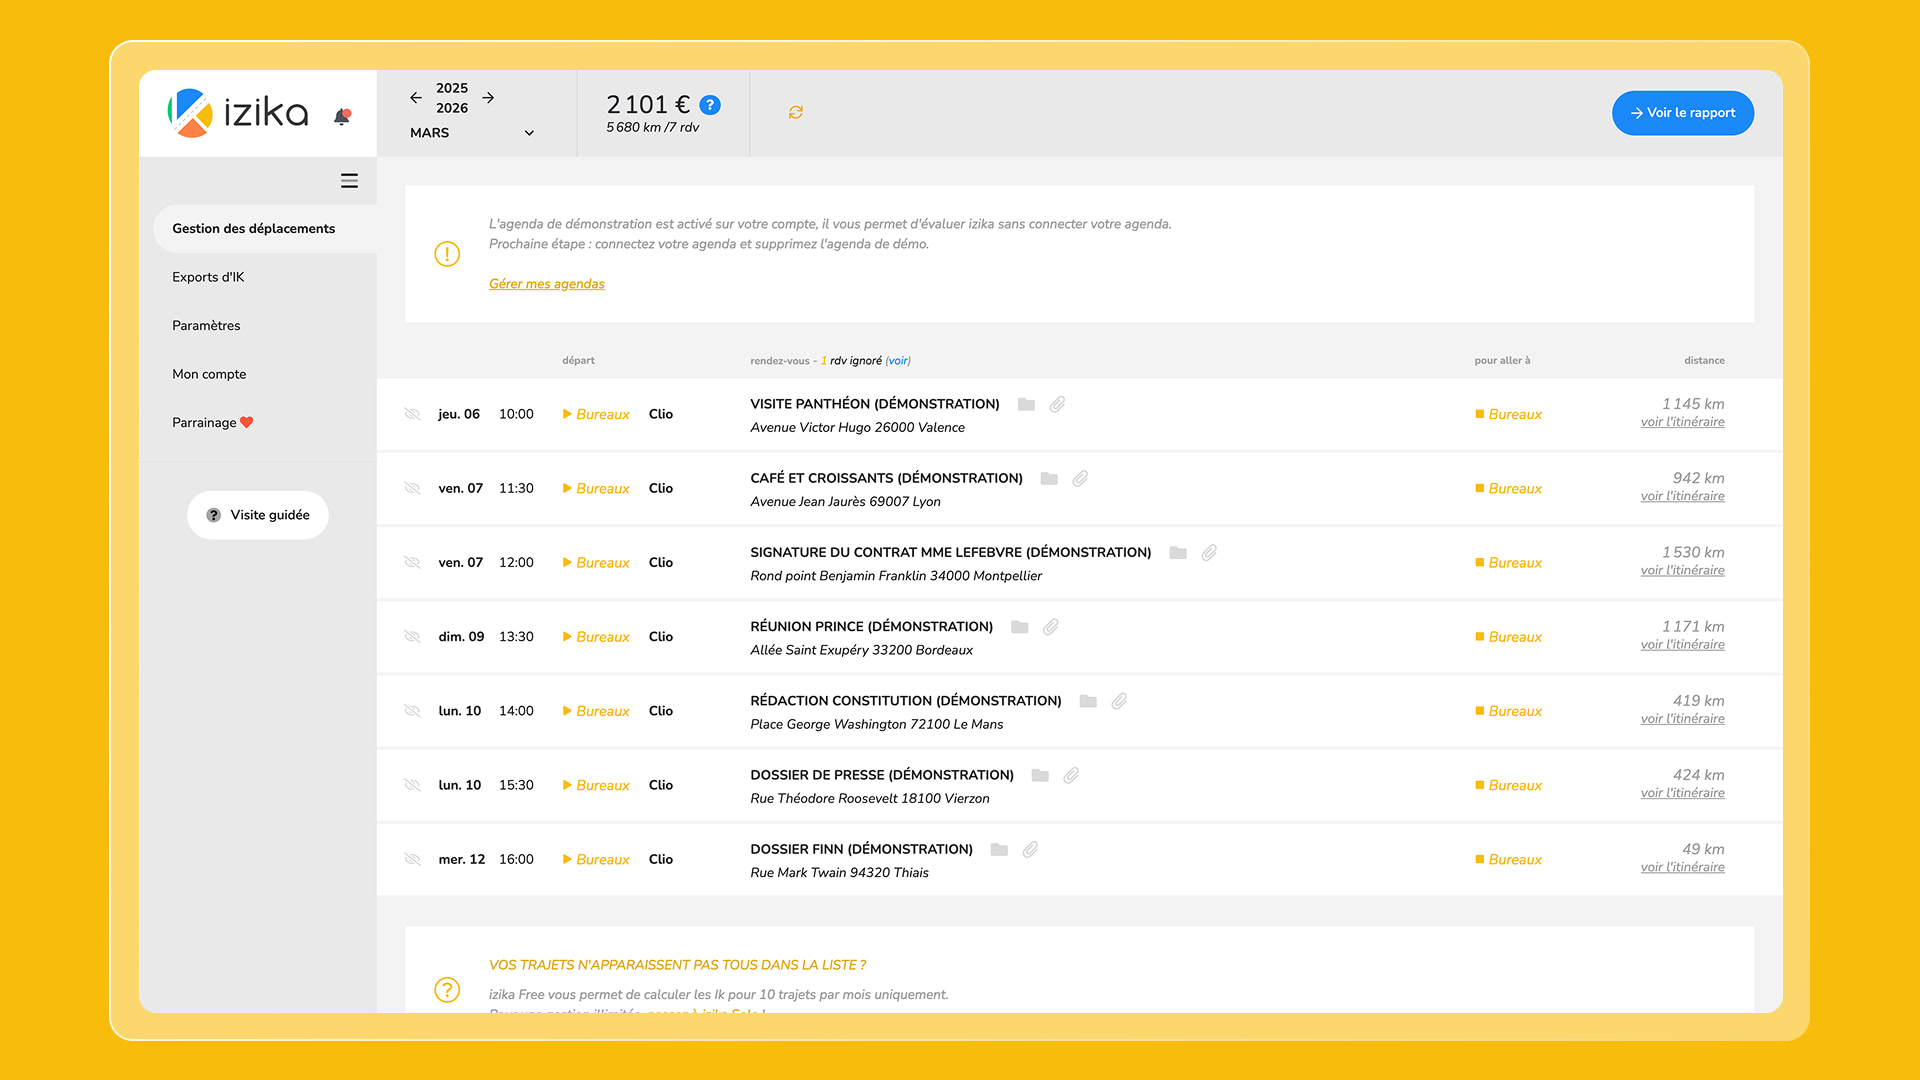Open the Gérer mes agendas link

[546, 283]
